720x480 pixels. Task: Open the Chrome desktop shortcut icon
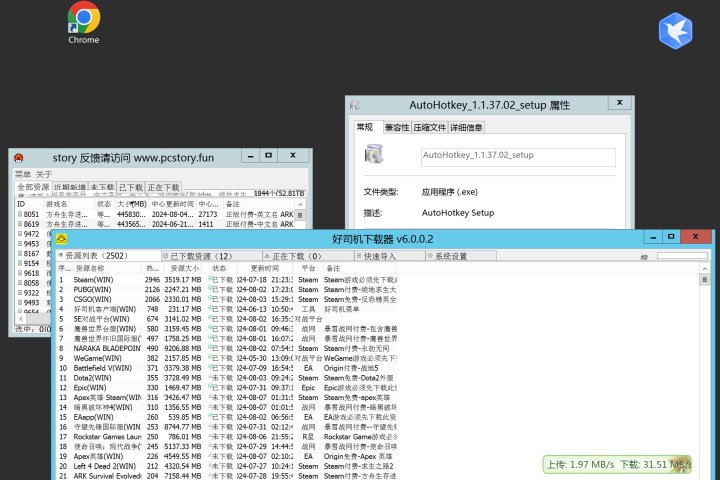(x=84, y=23)
